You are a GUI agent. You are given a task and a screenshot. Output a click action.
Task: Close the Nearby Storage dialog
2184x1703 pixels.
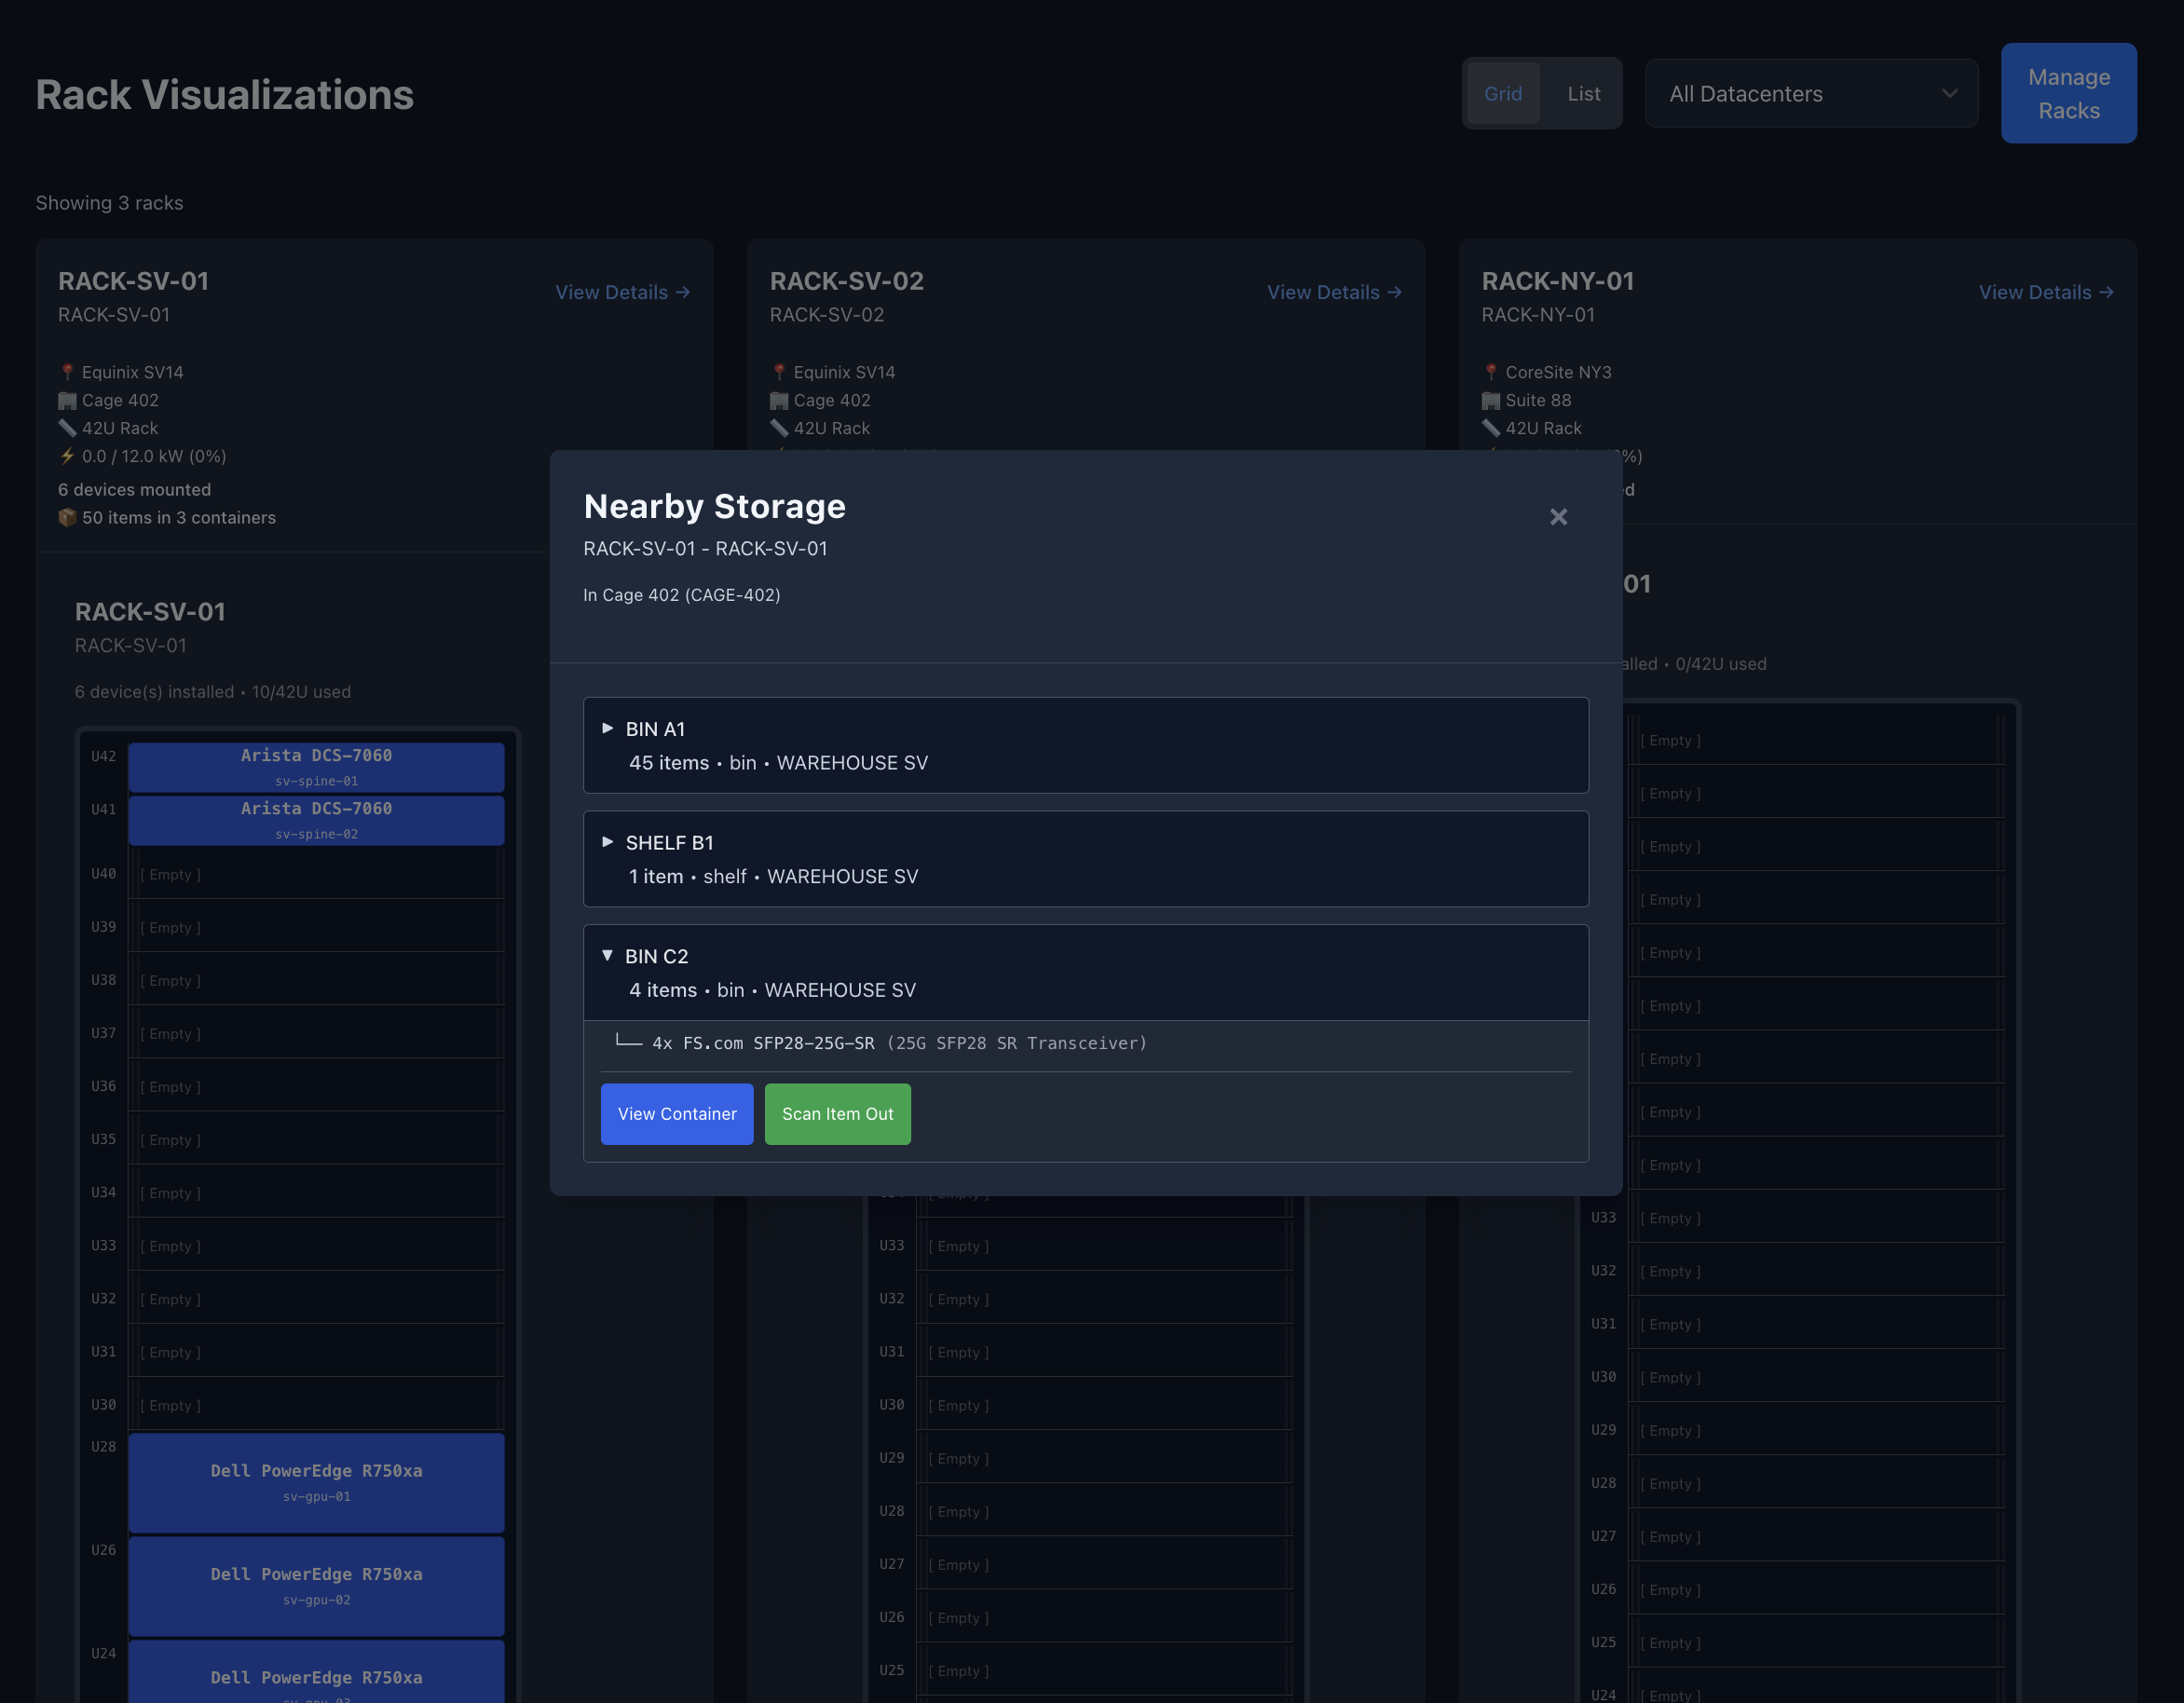(x=1558, y=517)
